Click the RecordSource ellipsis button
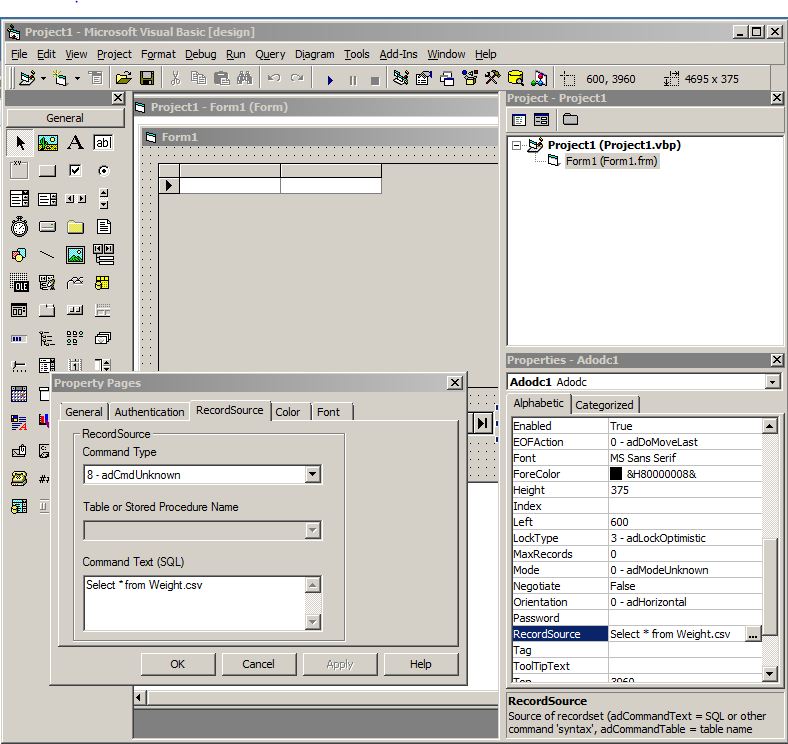788x744 pixels. 752,634
